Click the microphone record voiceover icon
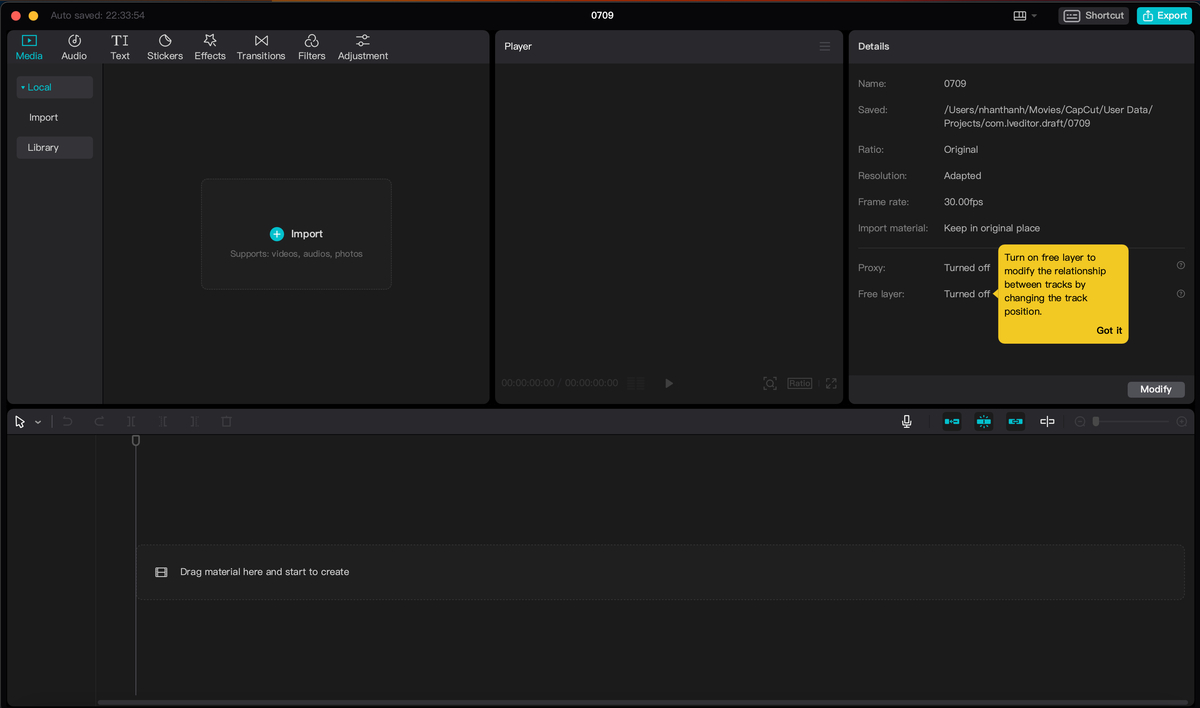1200x708 pixels. 907,422
